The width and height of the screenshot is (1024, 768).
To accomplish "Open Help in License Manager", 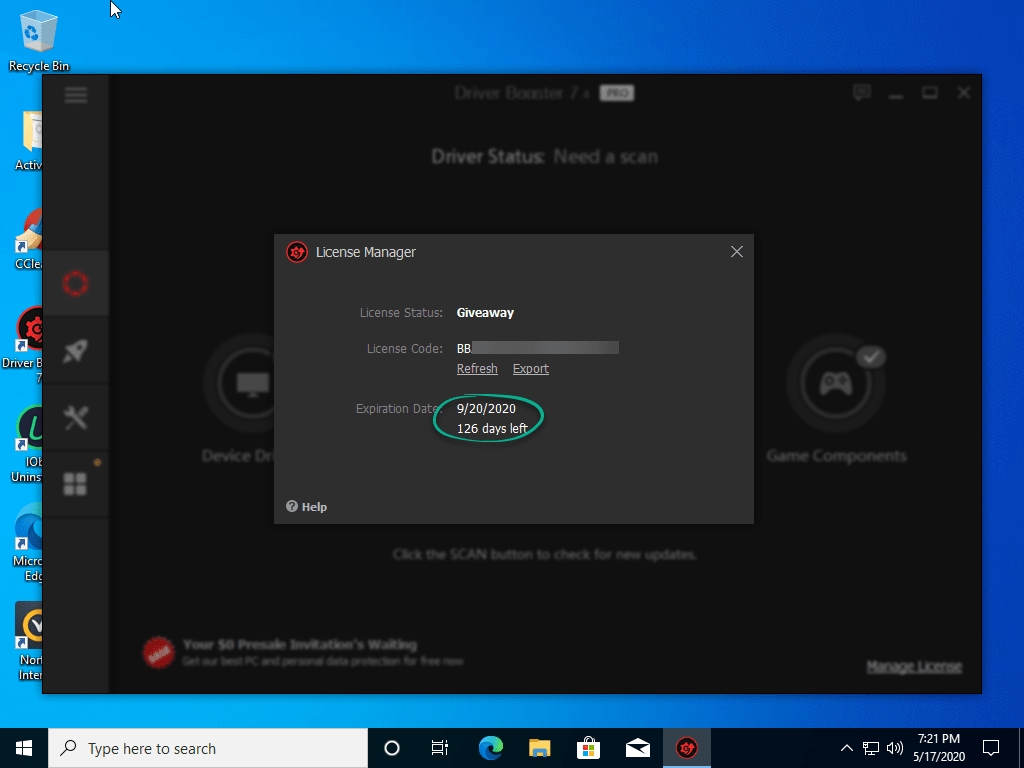I will click(306, 507).
